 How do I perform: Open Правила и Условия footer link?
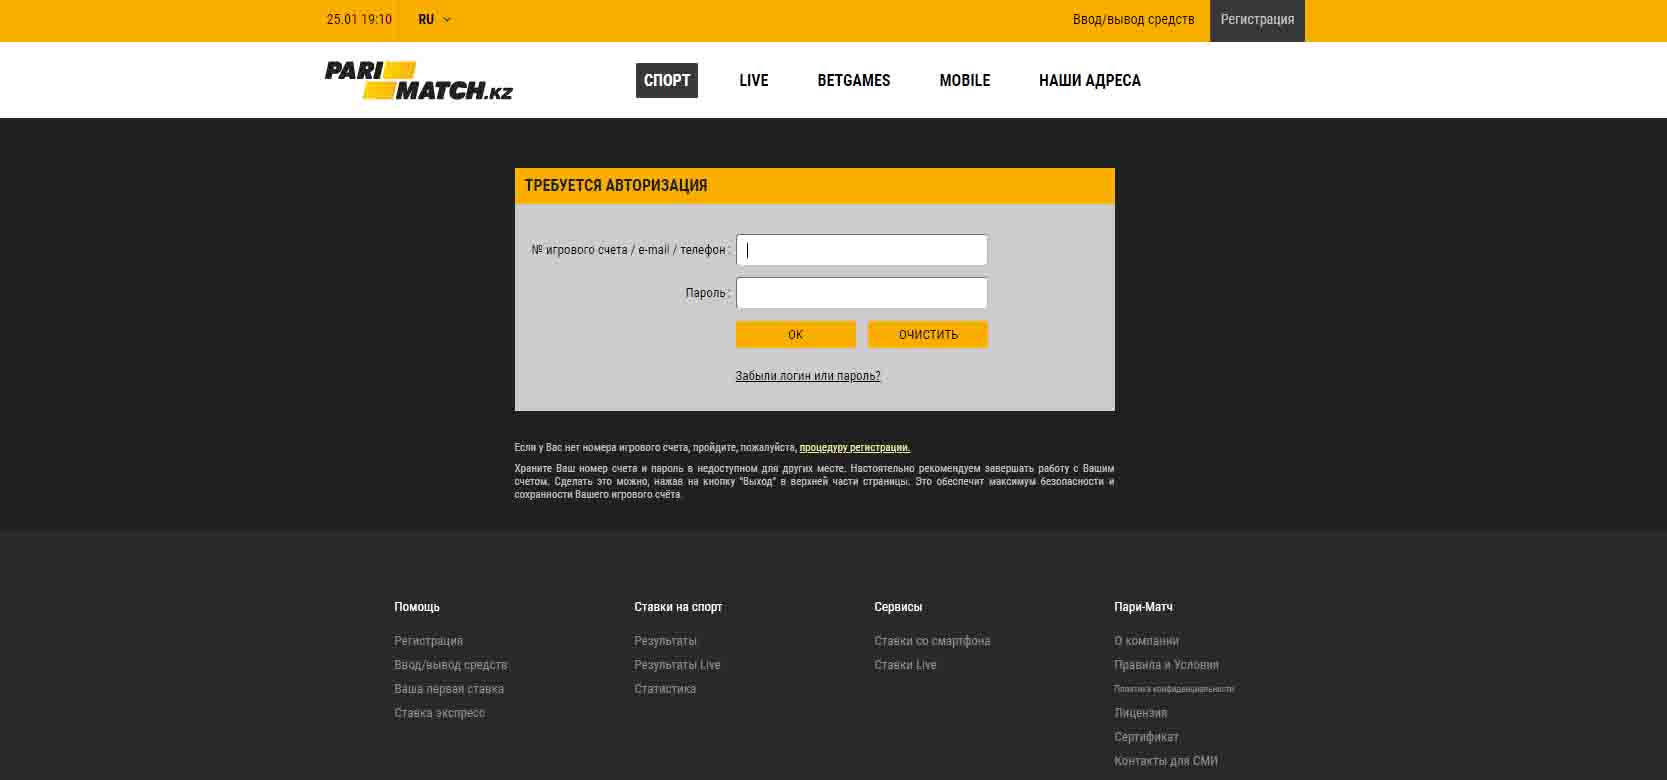coord(1166,665)
